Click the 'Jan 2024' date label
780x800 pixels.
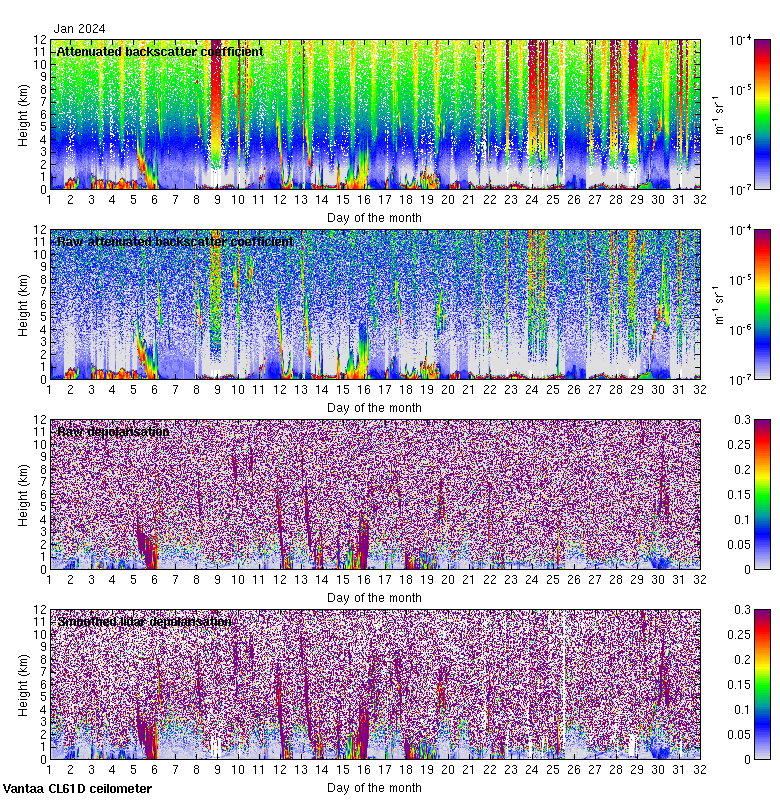tap(80, 29)
